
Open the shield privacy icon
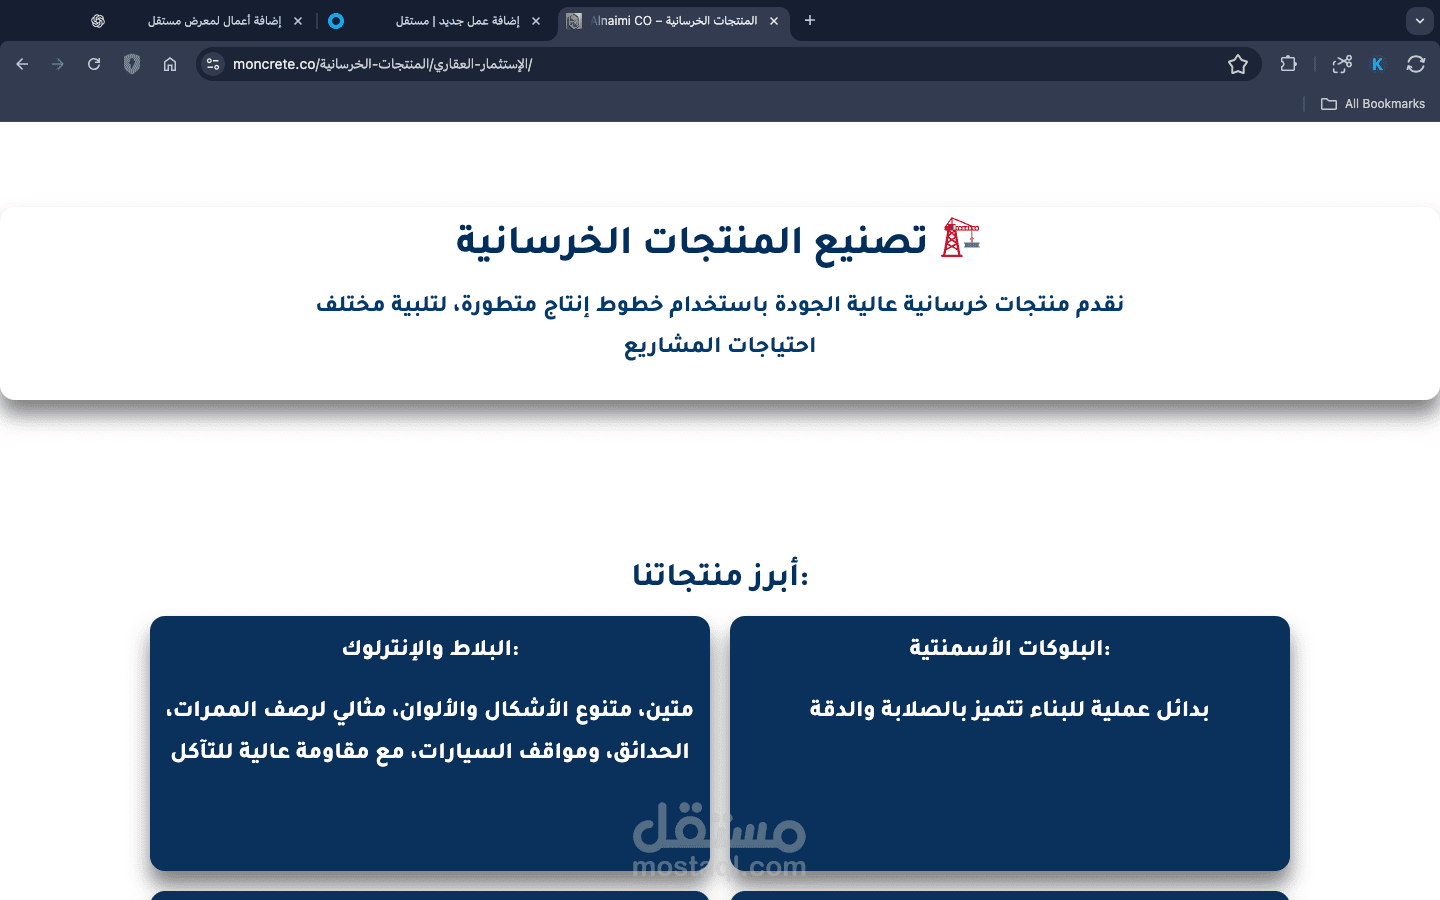[x=132, y=64]
